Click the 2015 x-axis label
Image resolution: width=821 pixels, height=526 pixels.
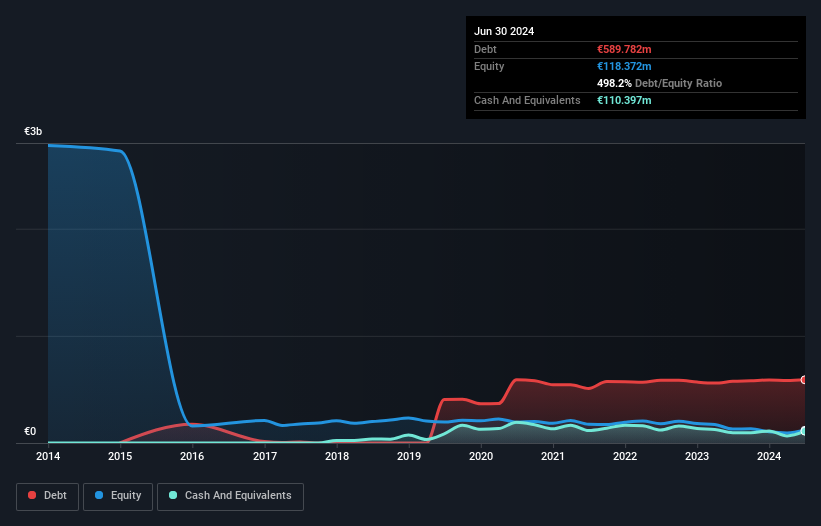[x=120, y=456]
